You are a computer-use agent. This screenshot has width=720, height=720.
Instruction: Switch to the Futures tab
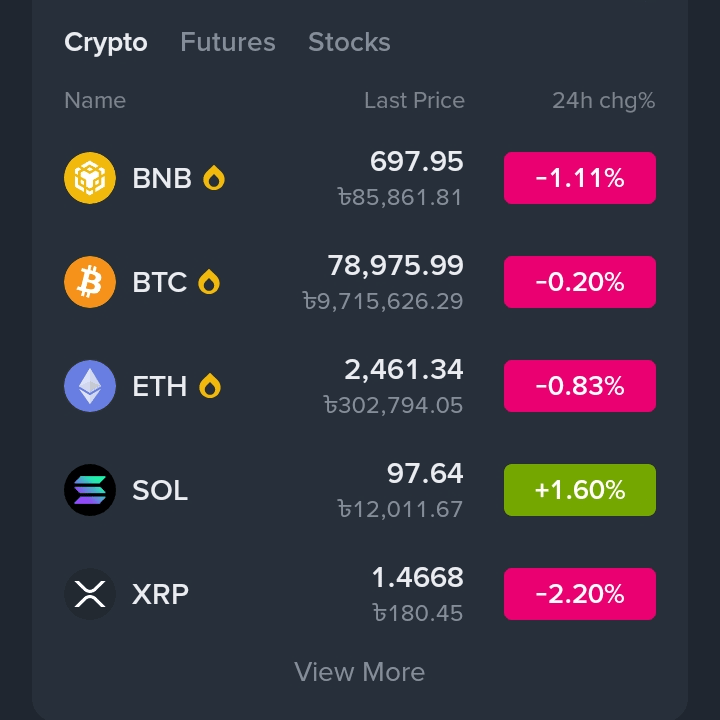pos(228,42)
